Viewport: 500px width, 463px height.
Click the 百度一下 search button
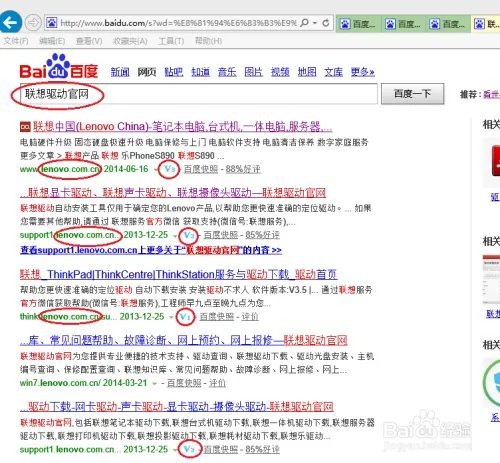pyautogui.click(x=413, y=94)
